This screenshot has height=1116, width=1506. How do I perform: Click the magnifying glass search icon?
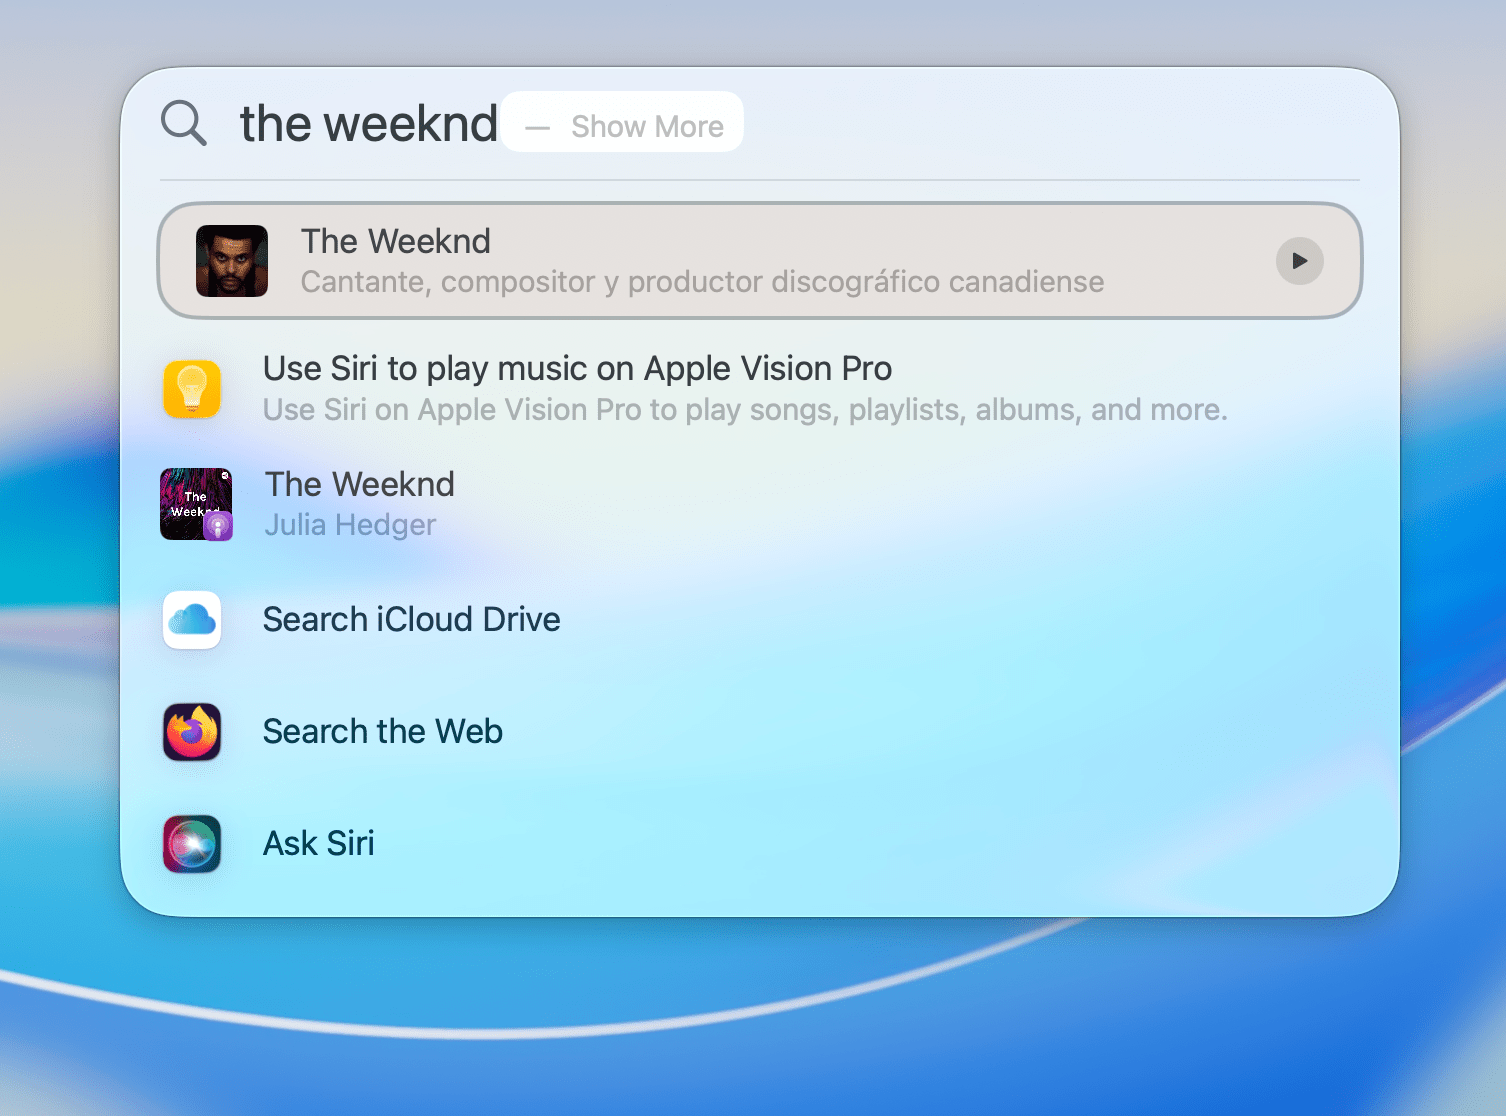pyautogui.click(x=184, y=124)
